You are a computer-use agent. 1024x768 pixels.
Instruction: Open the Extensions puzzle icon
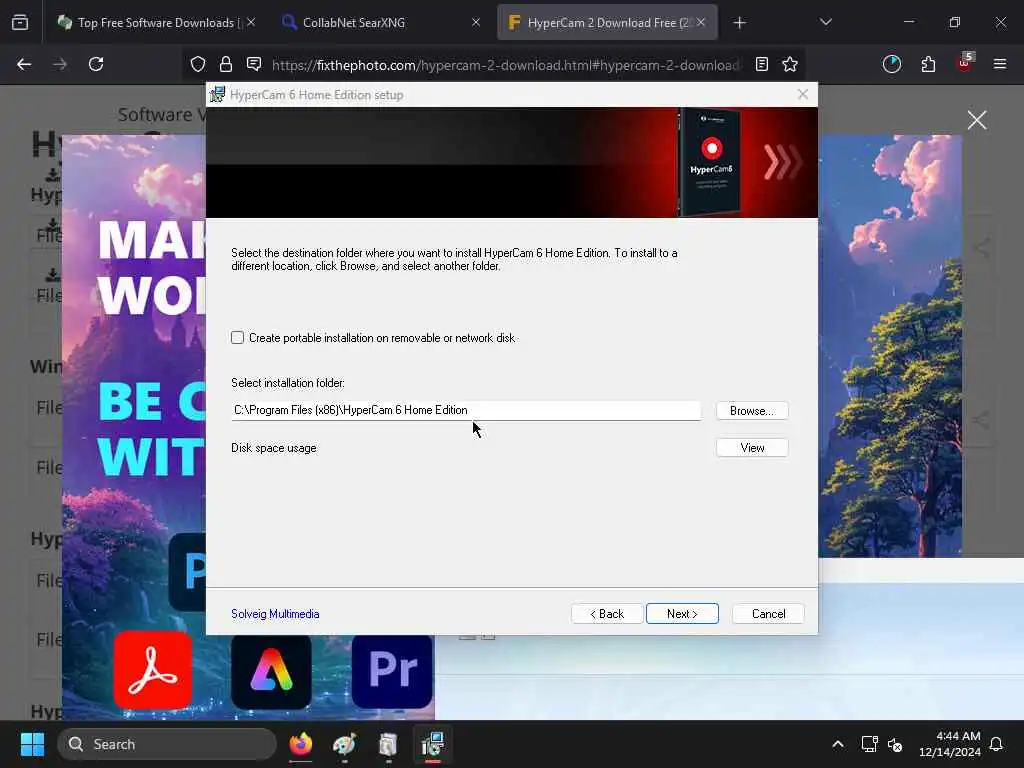[x=928, y=64]
